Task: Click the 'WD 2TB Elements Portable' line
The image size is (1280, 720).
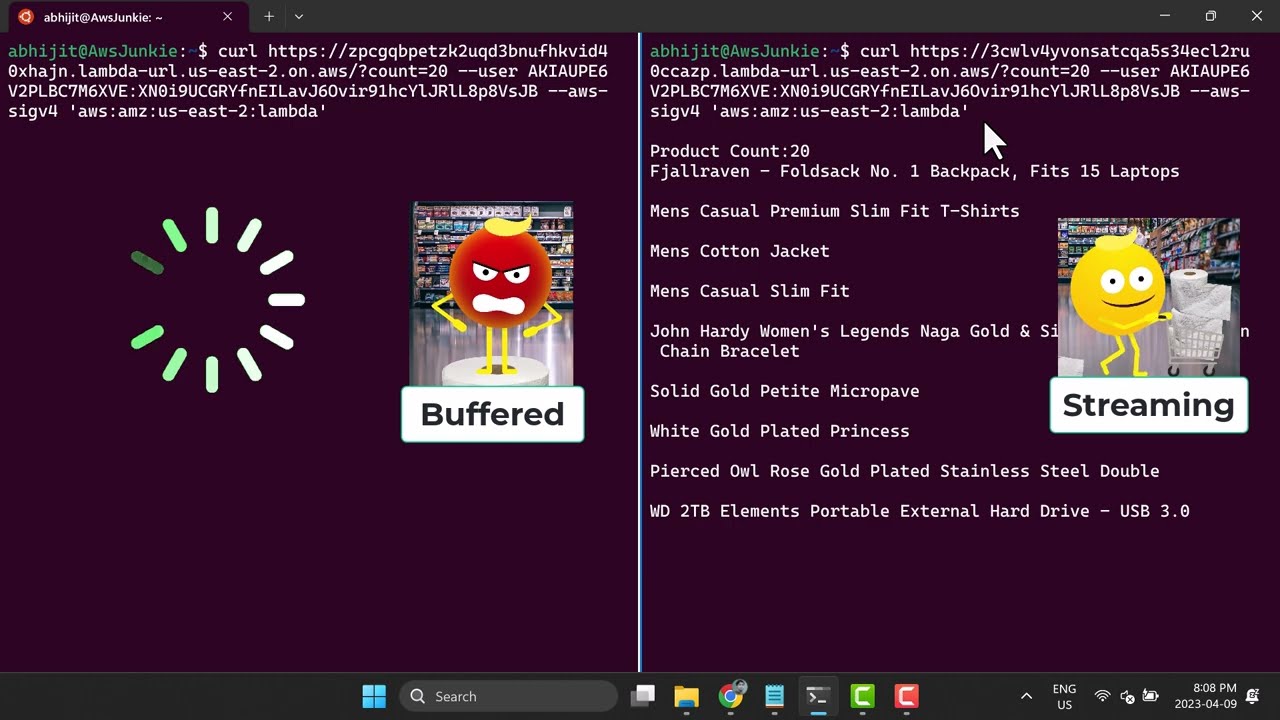Action: 920,511
